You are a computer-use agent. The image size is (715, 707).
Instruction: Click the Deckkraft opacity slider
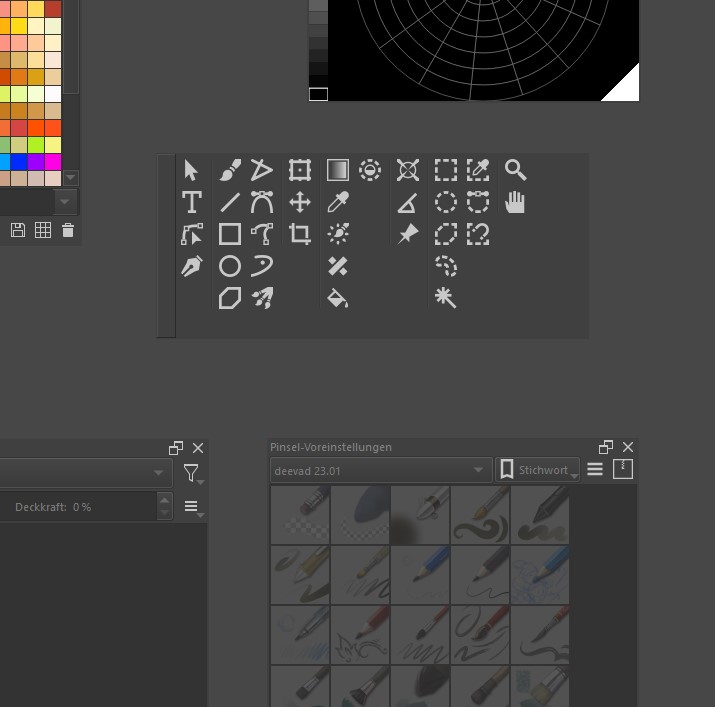78,507
